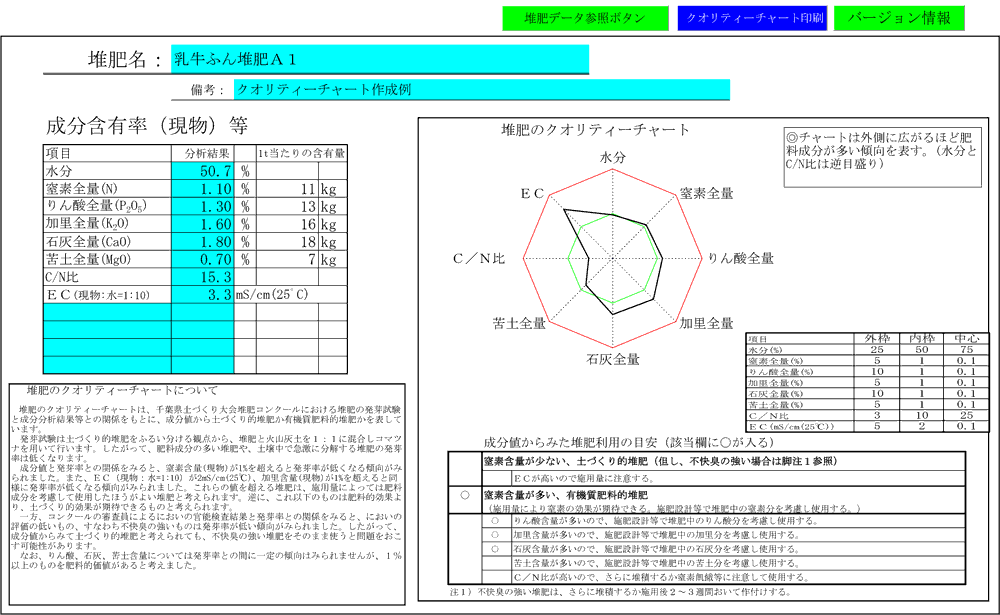Select the 加里全量 value 1.60
The width and height of the screenshot is (1000, 615).
point(203,224)
